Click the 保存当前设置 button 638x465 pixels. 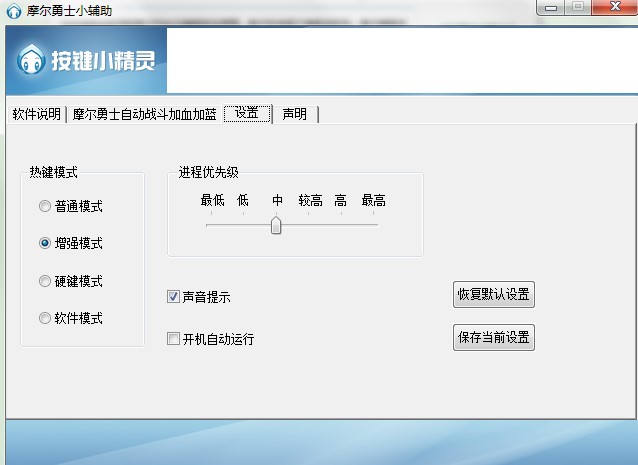pos(494,337)
